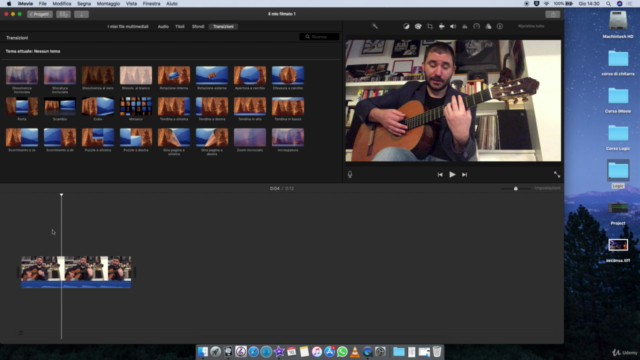Show clip information icon
640x360 pixels.
pyautogui.click(x=500, y=26)
